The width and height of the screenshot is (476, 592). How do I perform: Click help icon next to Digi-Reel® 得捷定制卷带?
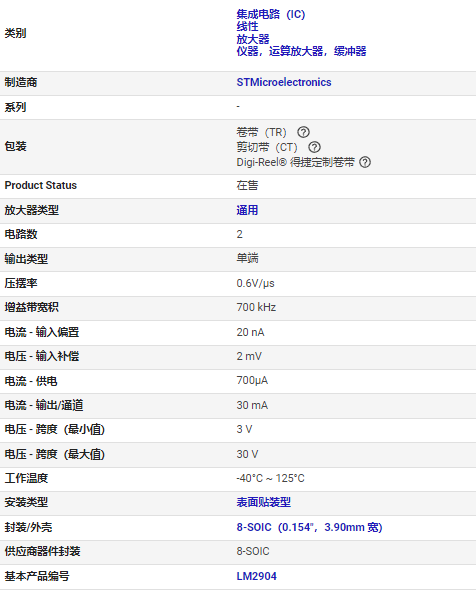click(x=365, y=162)
